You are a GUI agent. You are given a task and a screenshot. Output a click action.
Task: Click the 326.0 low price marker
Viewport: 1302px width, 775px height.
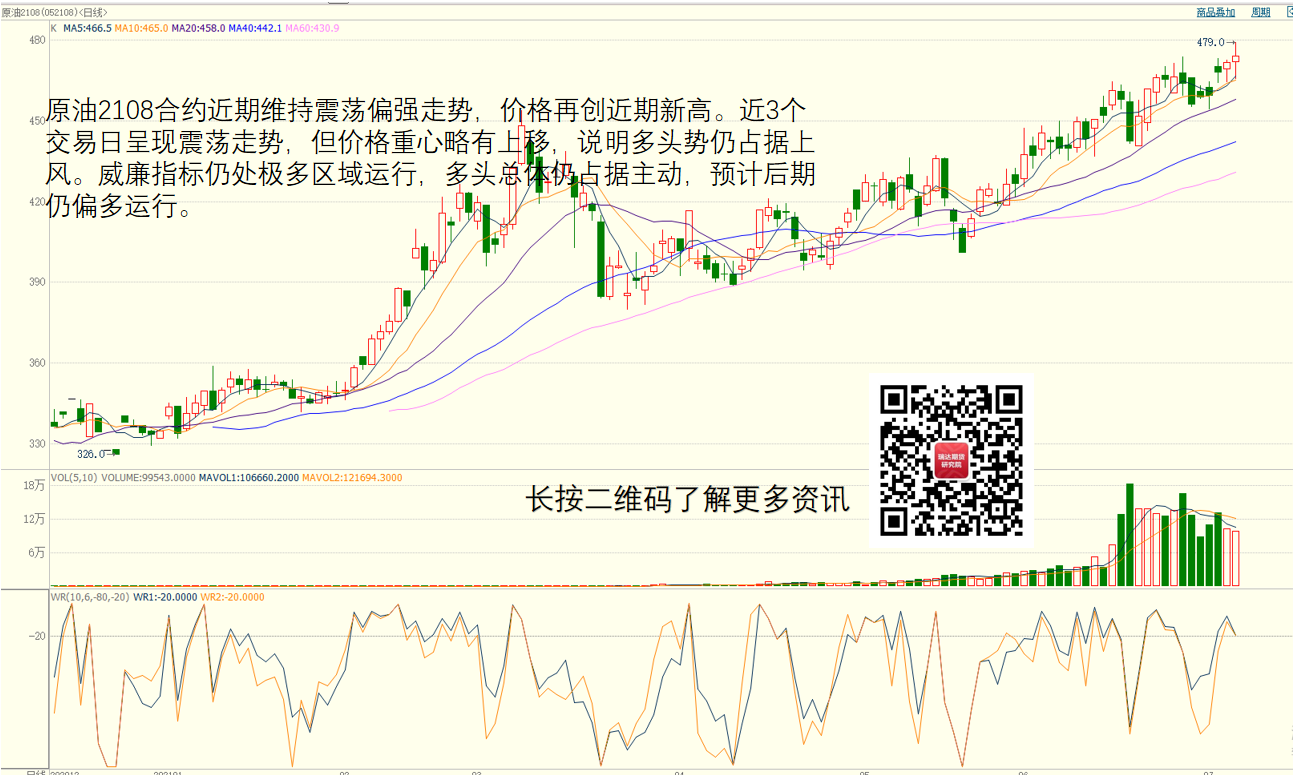(91, 453)
